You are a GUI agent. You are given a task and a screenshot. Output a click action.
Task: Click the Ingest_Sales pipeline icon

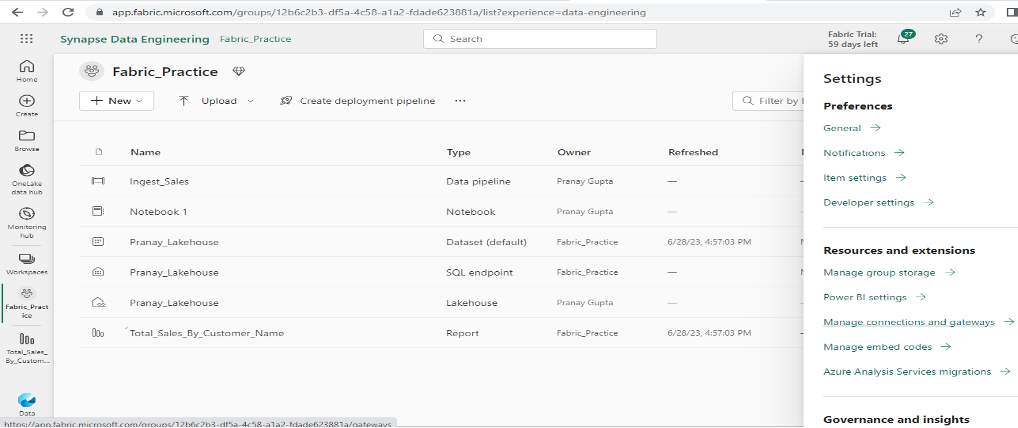click(x=98, y=181)
